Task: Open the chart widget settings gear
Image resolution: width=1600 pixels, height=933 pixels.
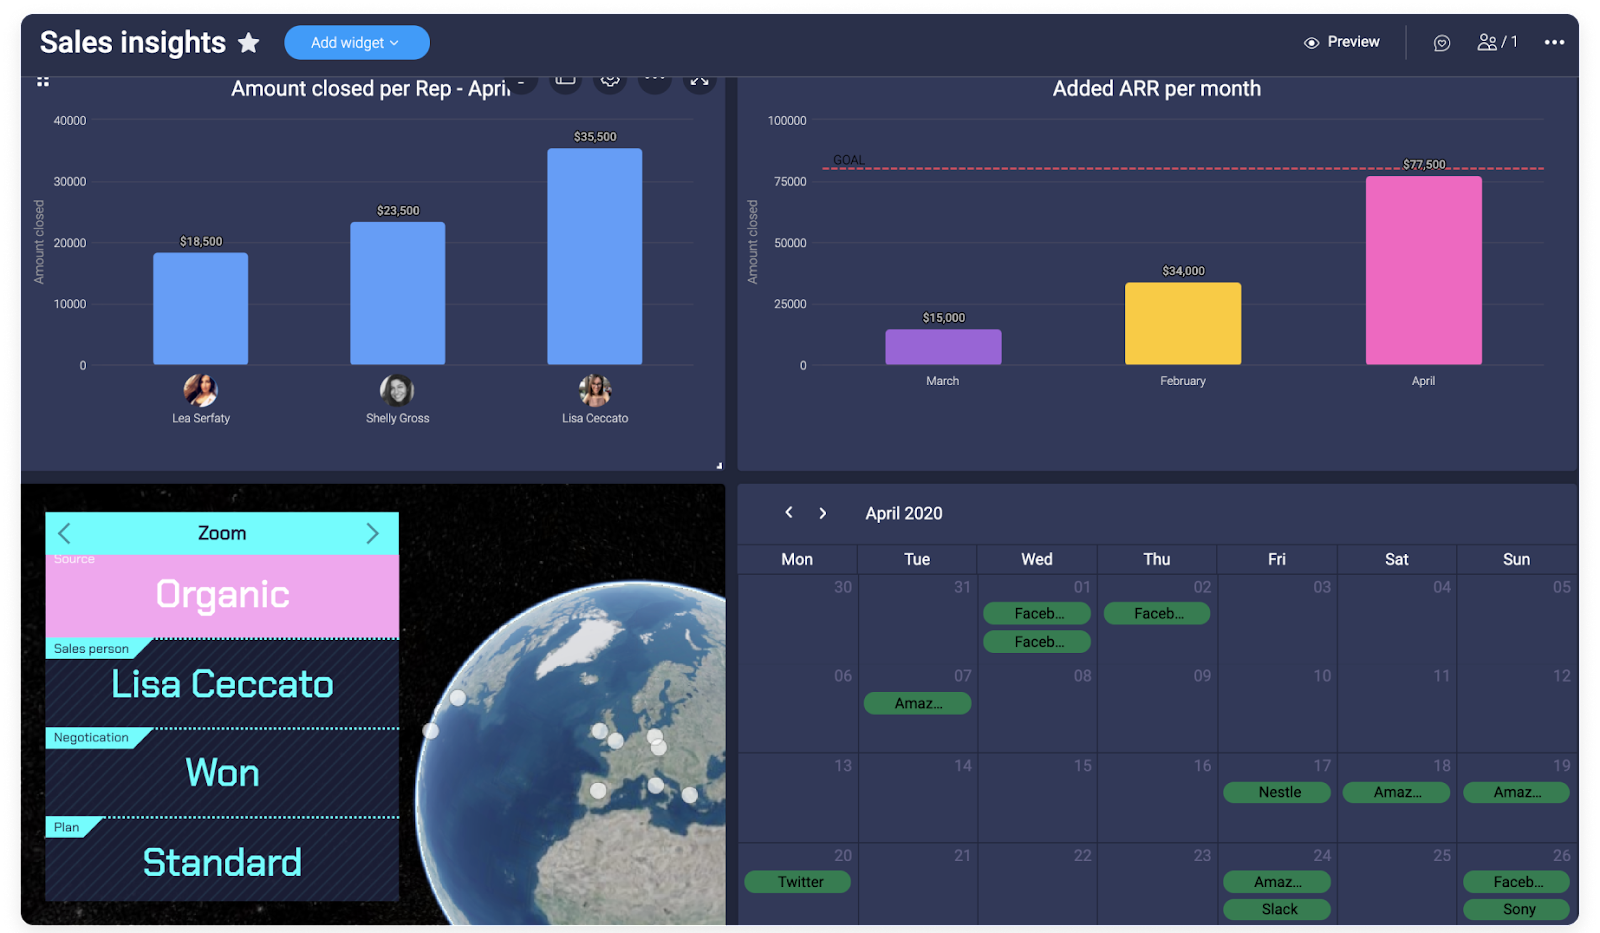Action: [610, 80]
